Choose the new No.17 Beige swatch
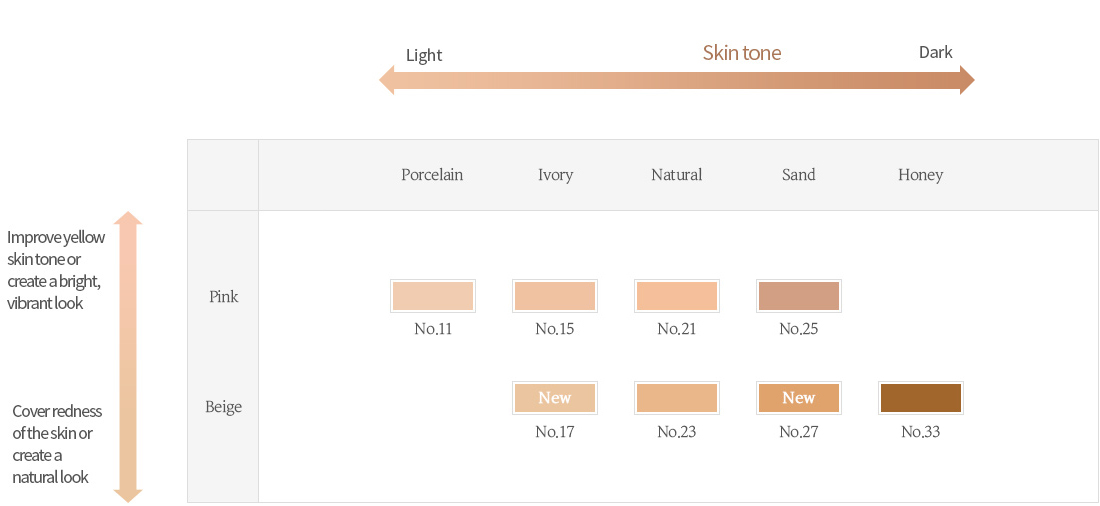The image size is (1100, 506). pyautogui.click(x=555, y=398)
